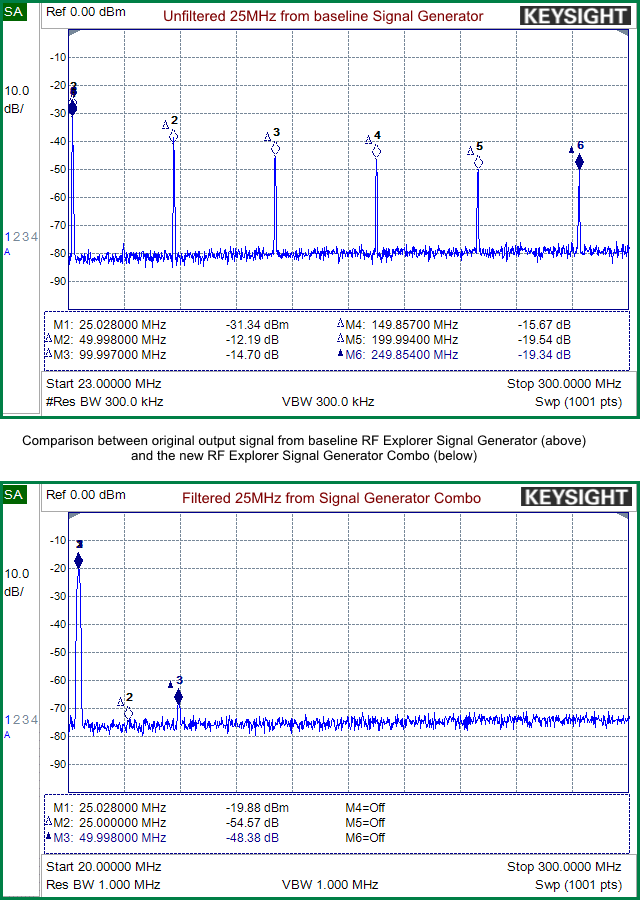
Task: Click the 'M2: 49.998000 MHz' table row
Action: pyautogui.click(x=162, y=340)
